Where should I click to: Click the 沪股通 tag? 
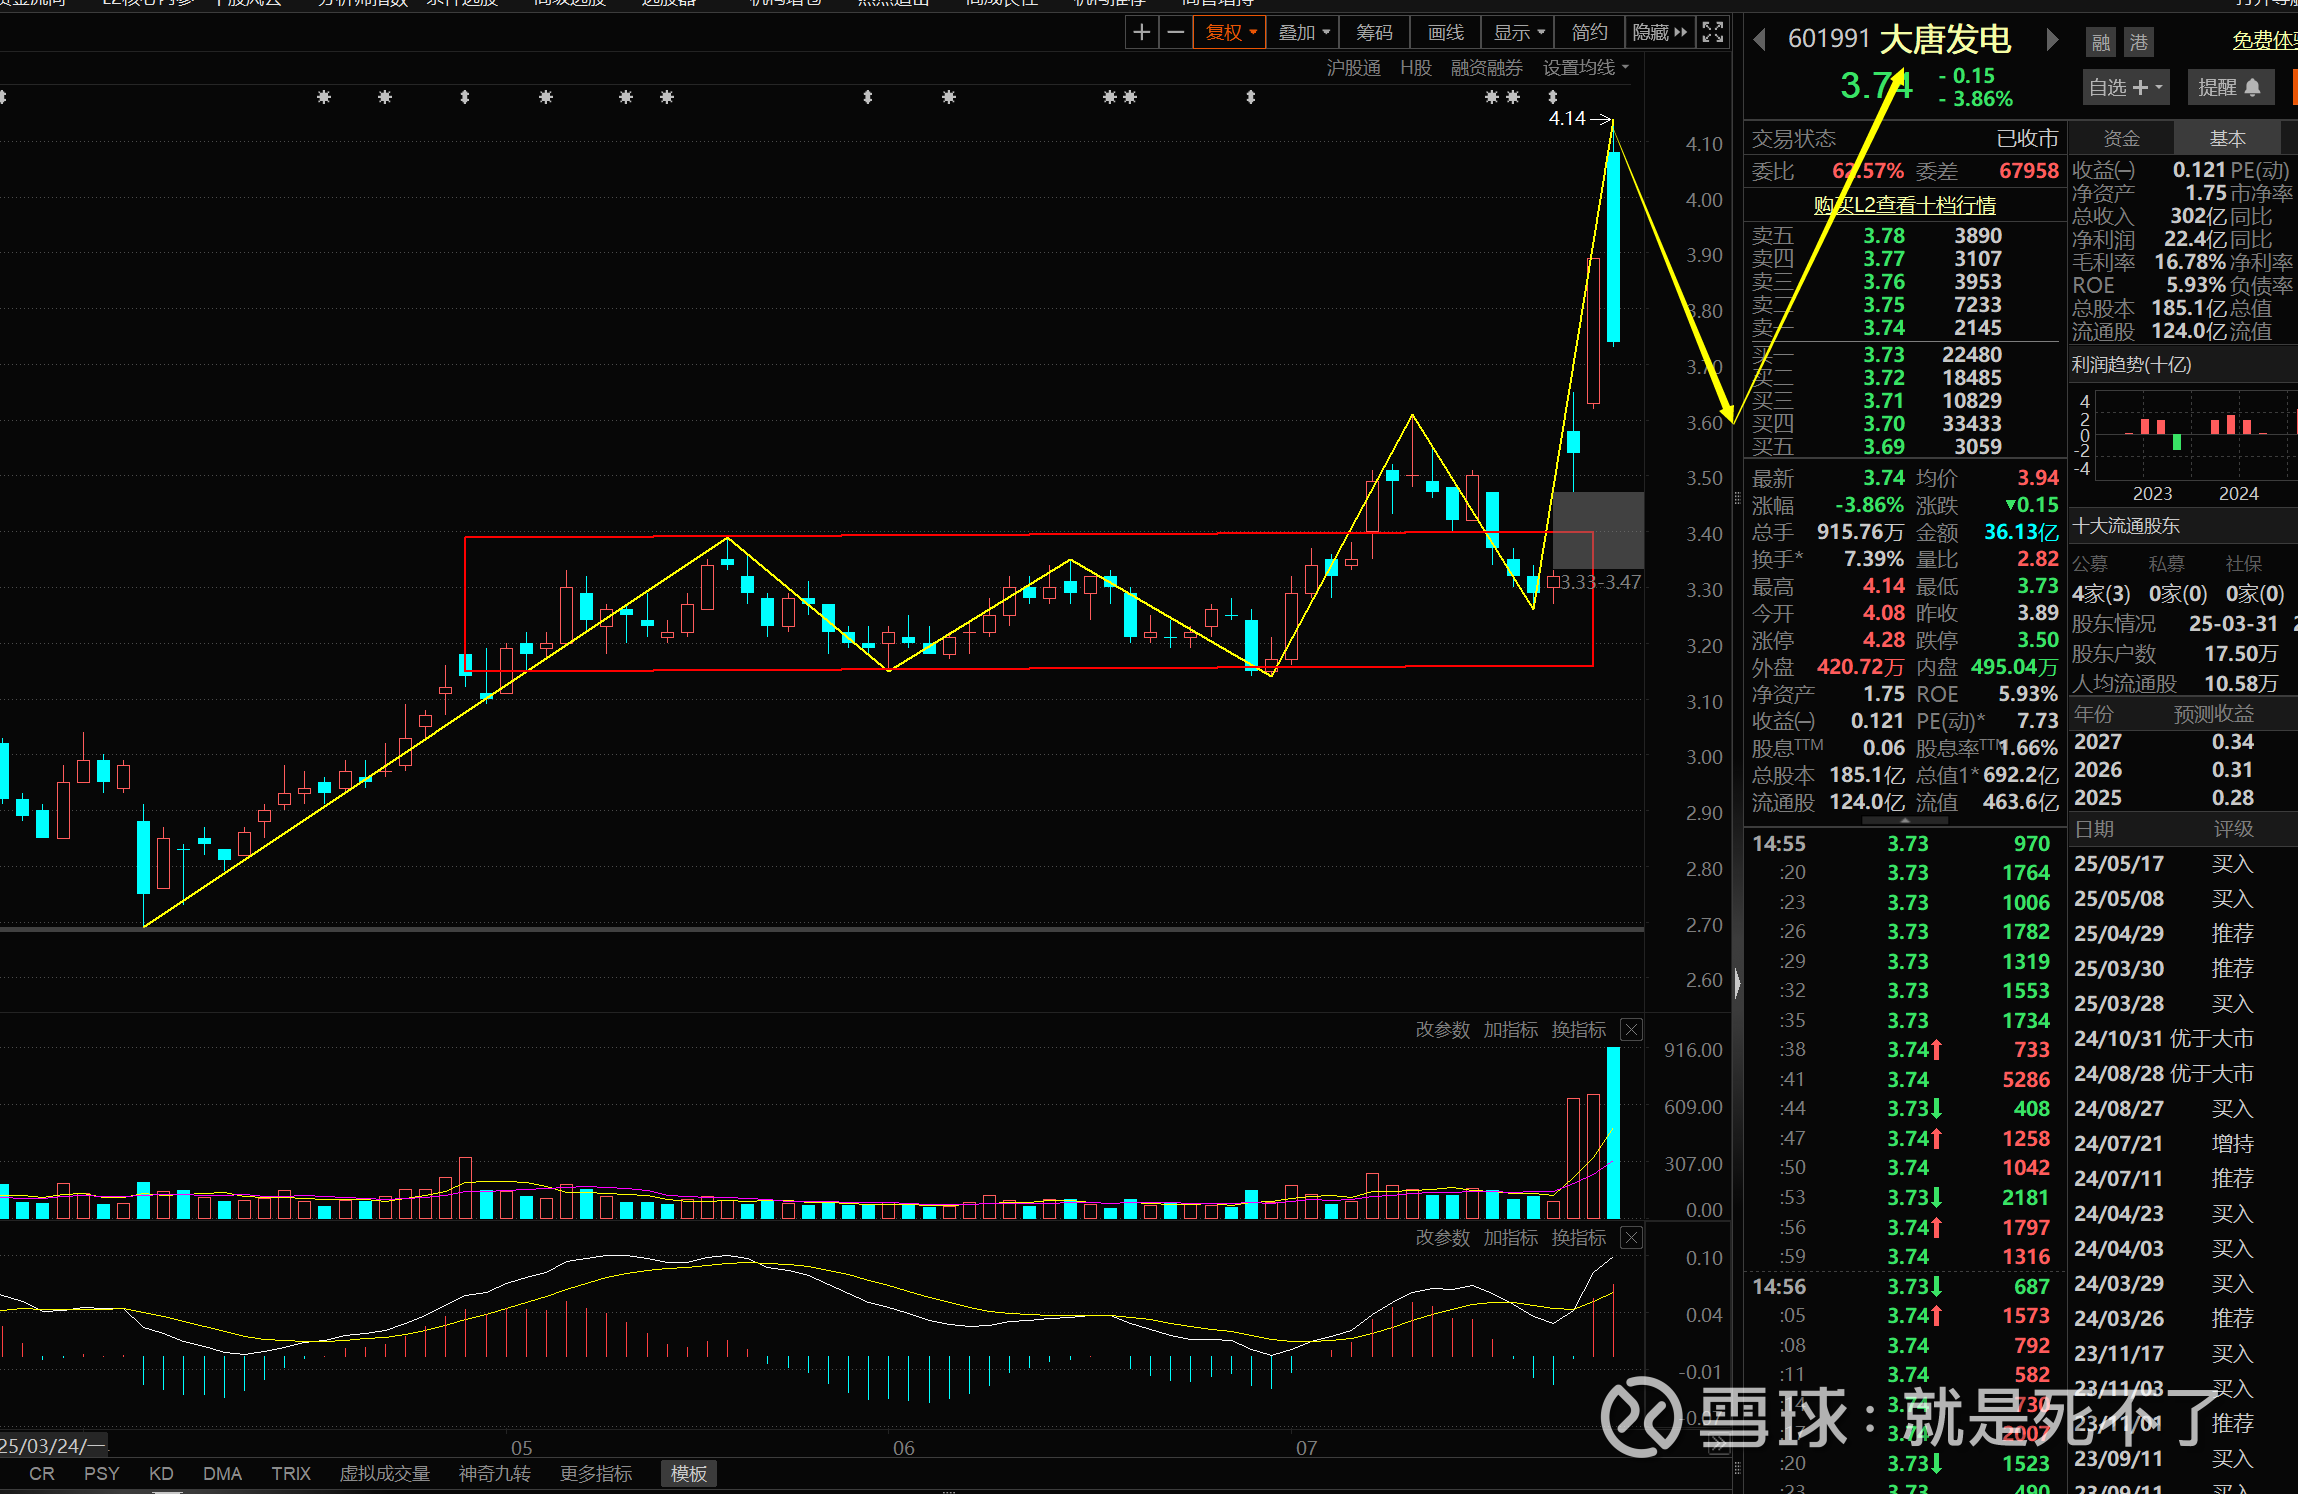click(1354, 68)
